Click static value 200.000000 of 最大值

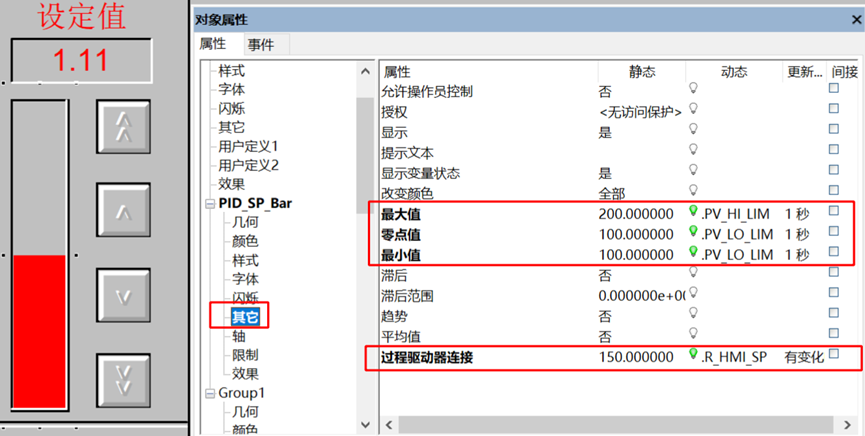pos(636,214)
